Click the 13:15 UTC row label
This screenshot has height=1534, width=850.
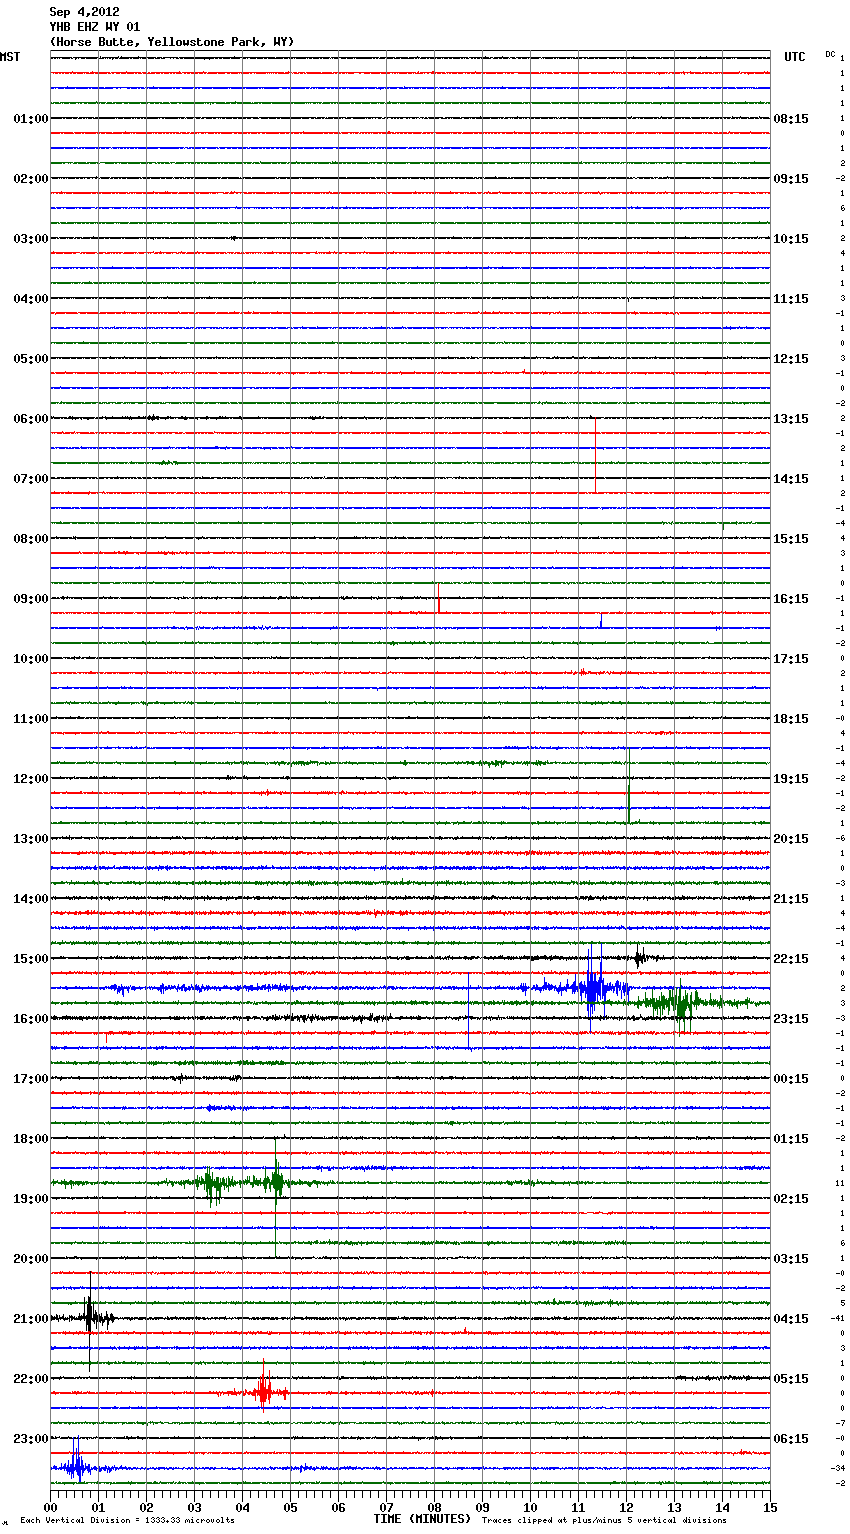pos(791,419)
